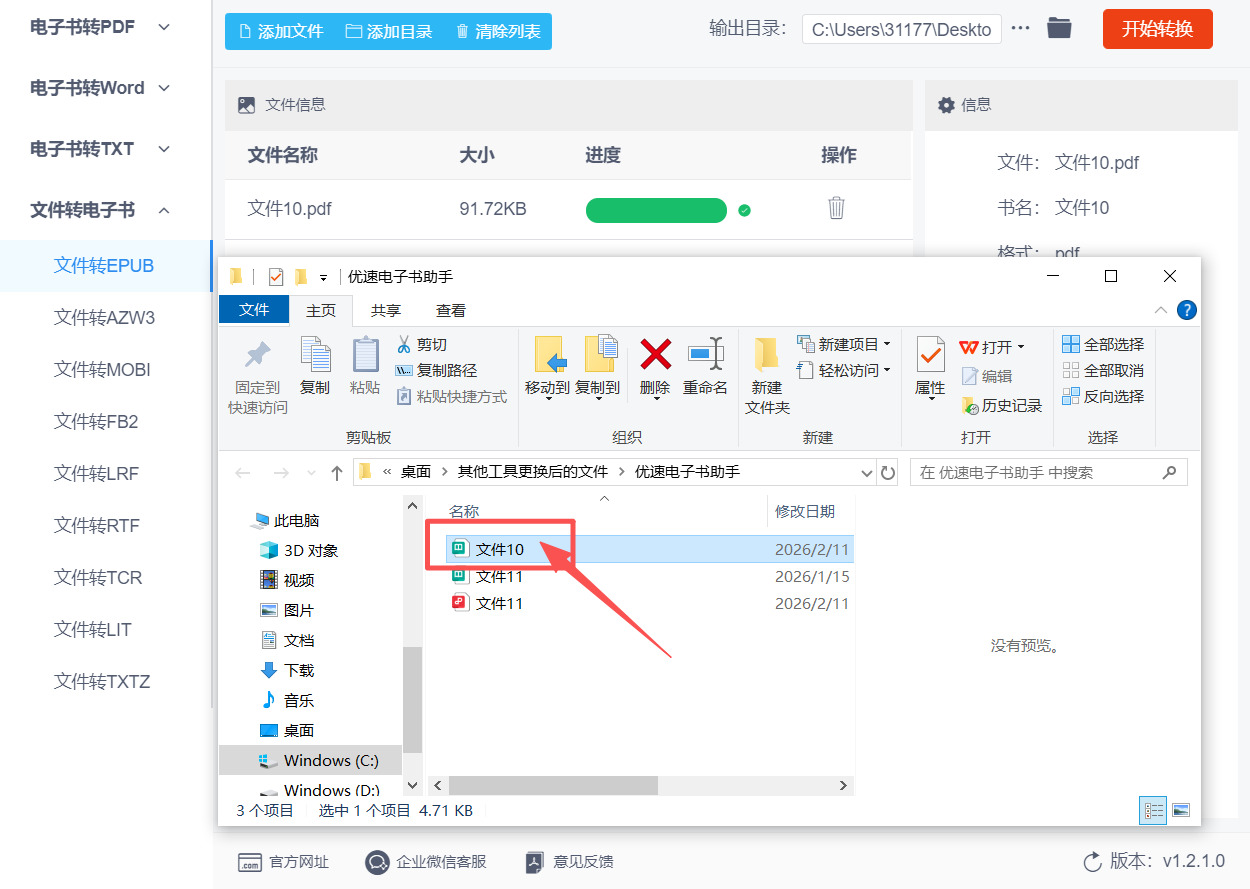Image resolution: width=1250 pixels, height=889 pixels.
Task: Toggle thumbnail view in Explorer status bar
Action: (1183, 810)
